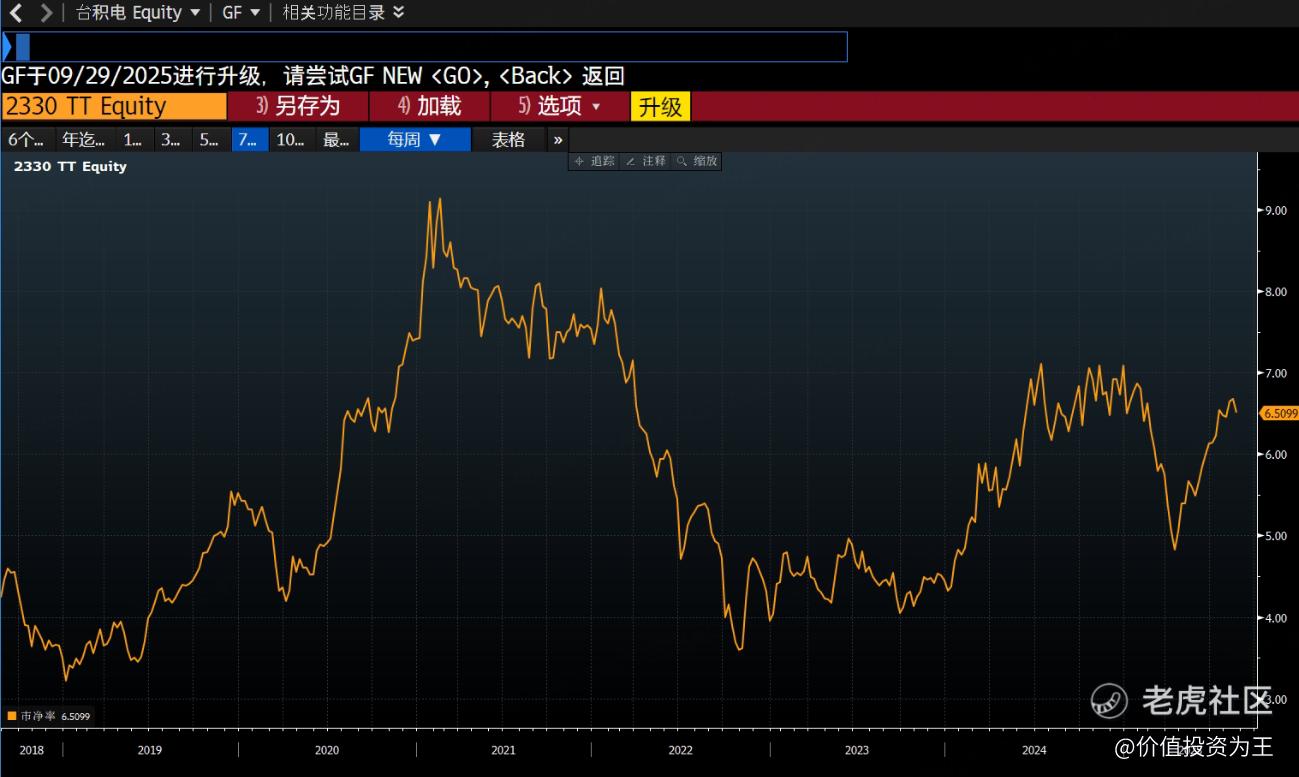
Task: Open the 每周 weekly frequency dropdown
Action: (415, 140)
